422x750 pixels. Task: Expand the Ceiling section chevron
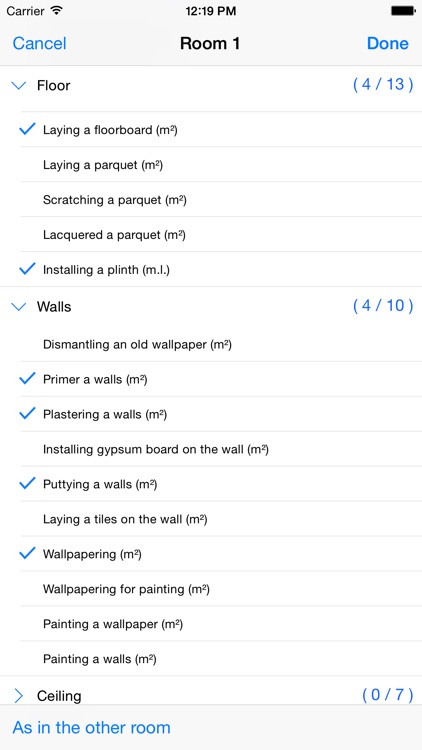[x=19, y=696]
